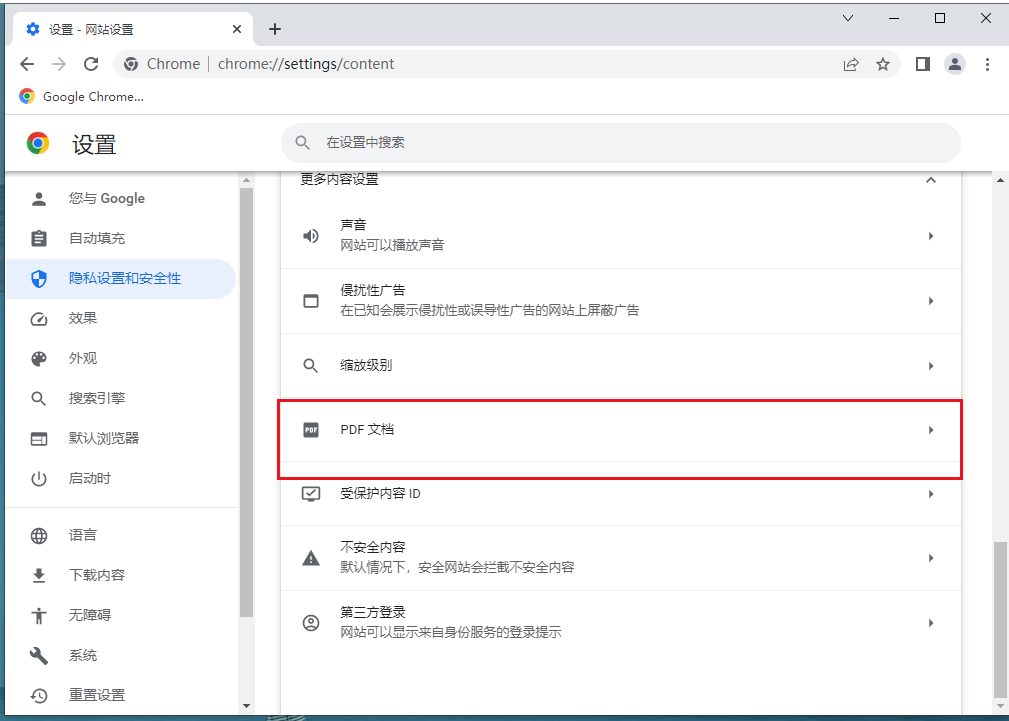Click the globe icon for 语言

click(39, 536)
